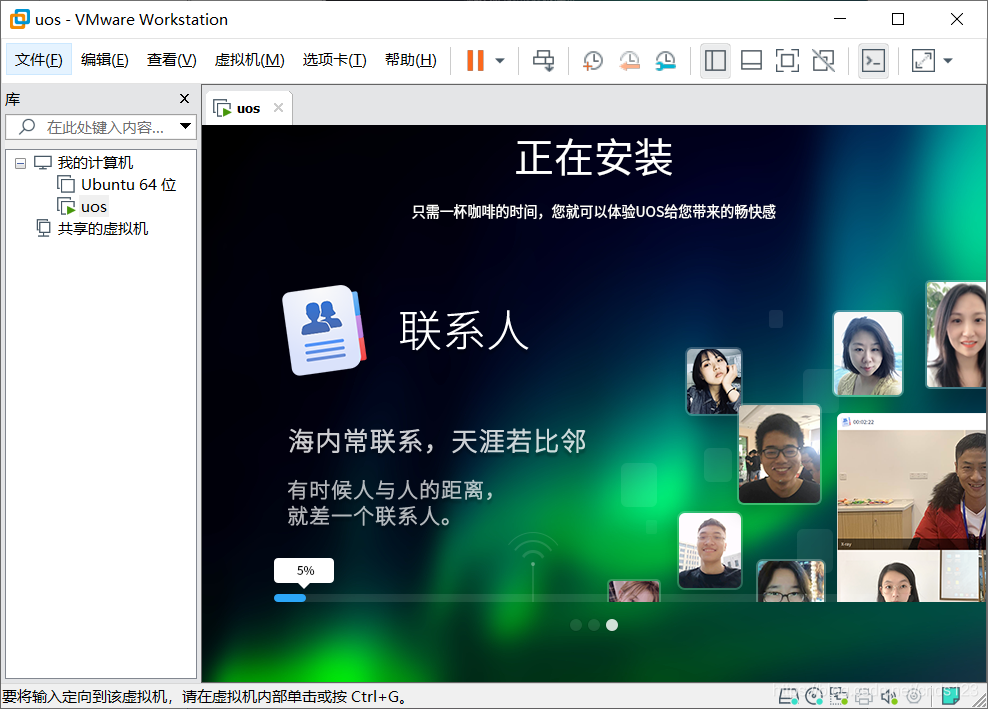This screenshot has width=988, height=709.
Task: Select the active third slideshow dot
Action: click(x=612, y=625)
